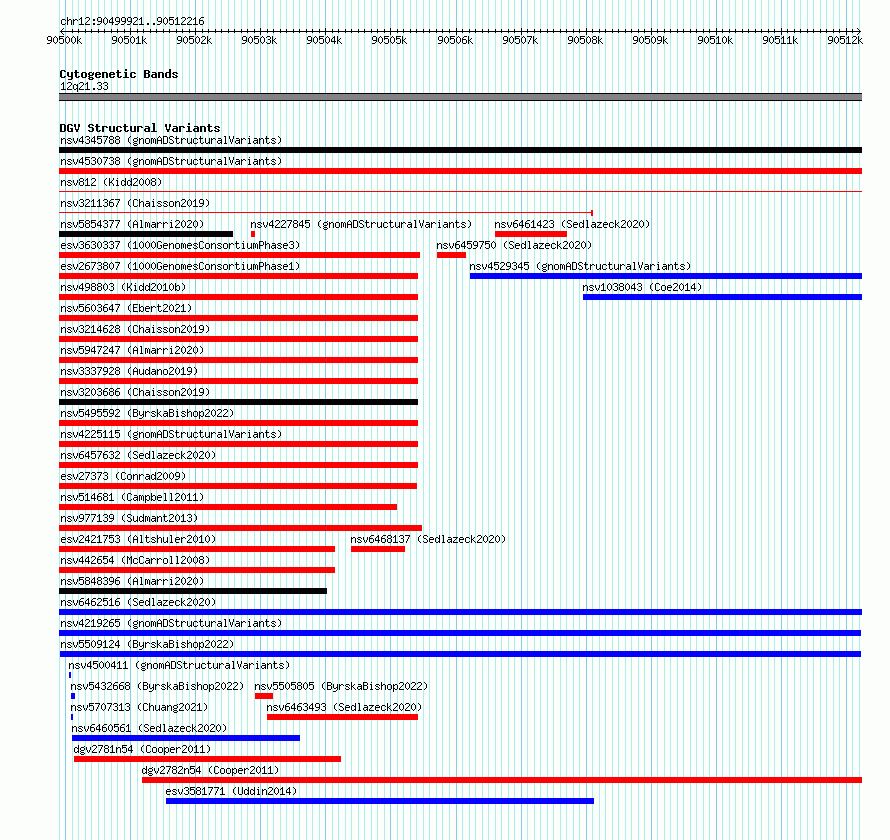Viewport: 890px width, 840px height.
Task: Select nsv6463493 (Sedlazeck2020) label
Action: [x=345, y=707]
